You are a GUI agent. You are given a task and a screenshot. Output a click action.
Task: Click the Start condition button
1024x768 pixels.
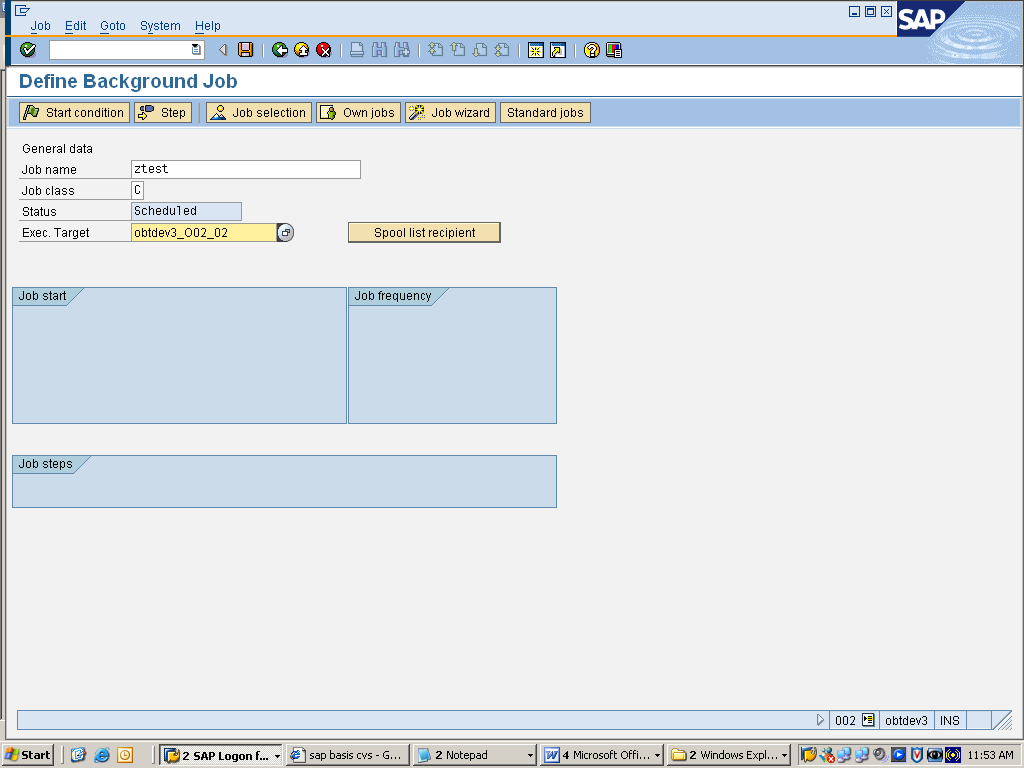73,112
